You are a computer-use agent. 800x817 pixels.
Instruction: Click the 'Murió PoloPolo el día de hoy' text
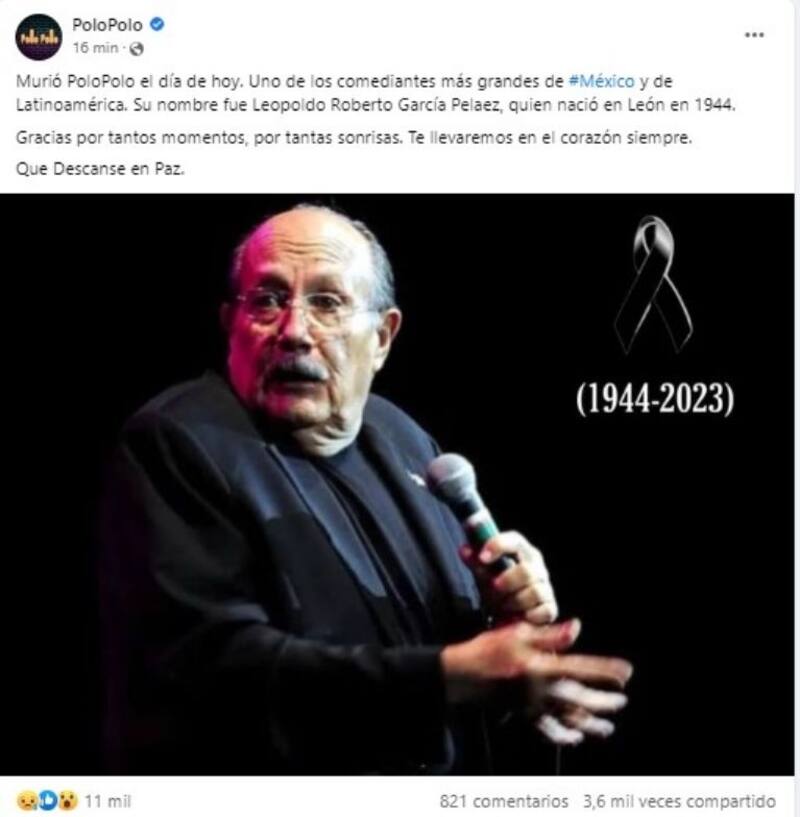tap(129, 81)
